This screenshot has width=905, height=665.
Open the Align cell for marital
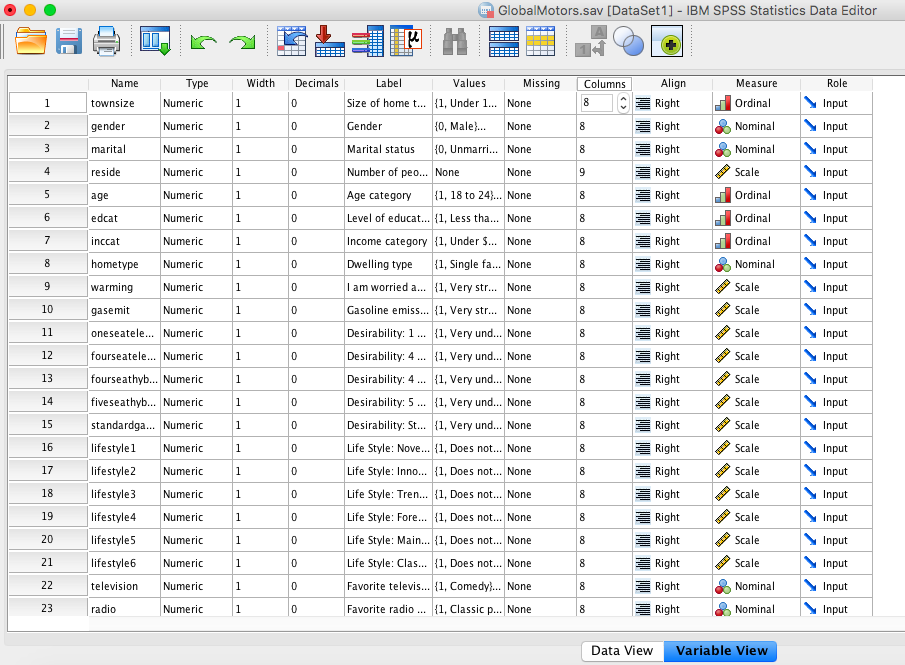point(672,149)
